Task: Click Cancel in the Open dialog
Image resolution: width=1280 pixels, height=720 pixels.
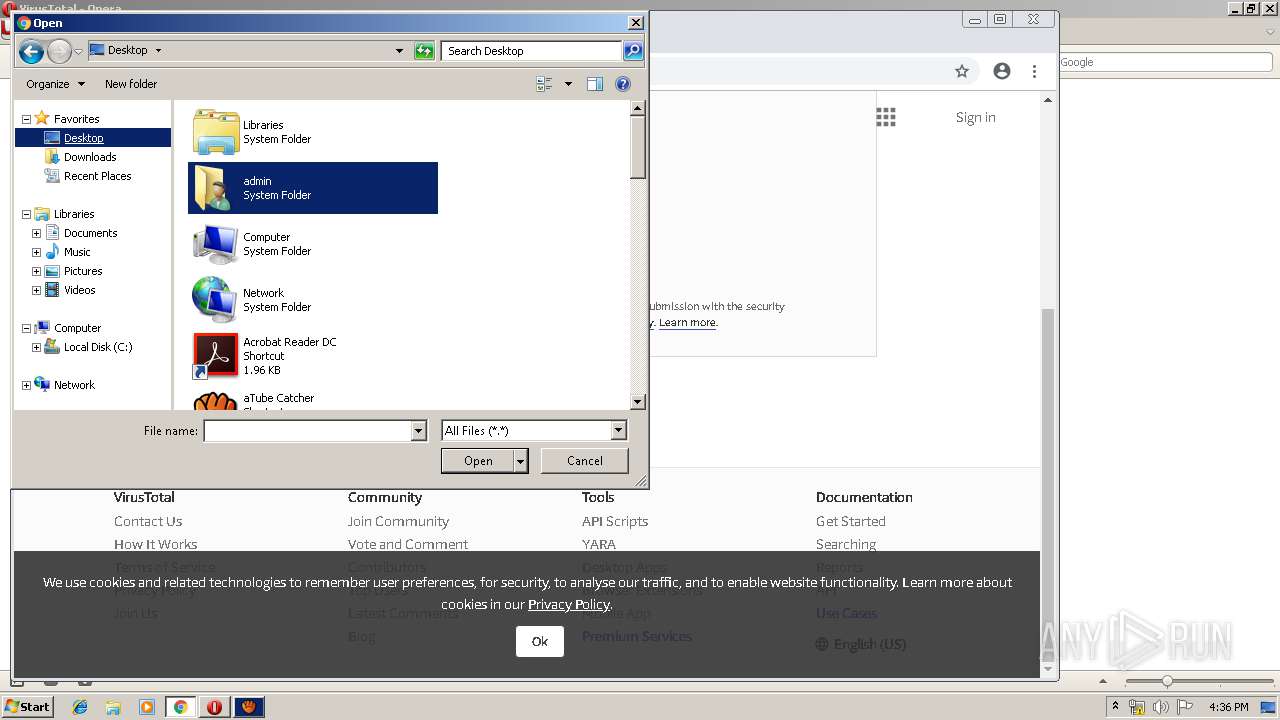Action: 585,461
